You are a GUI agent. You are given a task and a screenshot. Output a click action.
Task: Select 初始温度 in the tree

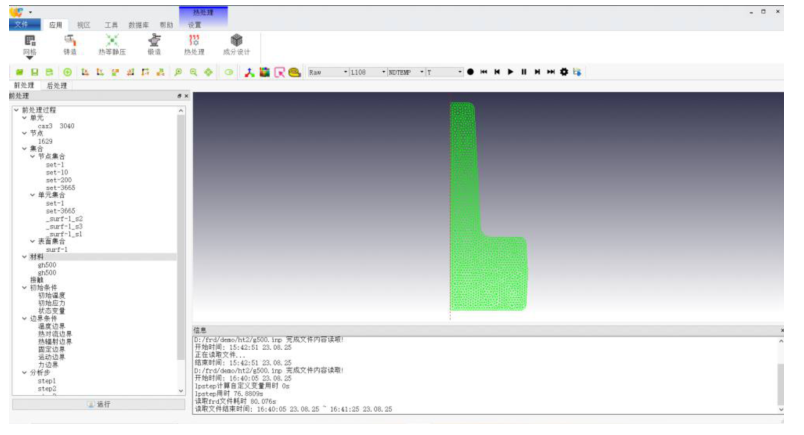52,295
